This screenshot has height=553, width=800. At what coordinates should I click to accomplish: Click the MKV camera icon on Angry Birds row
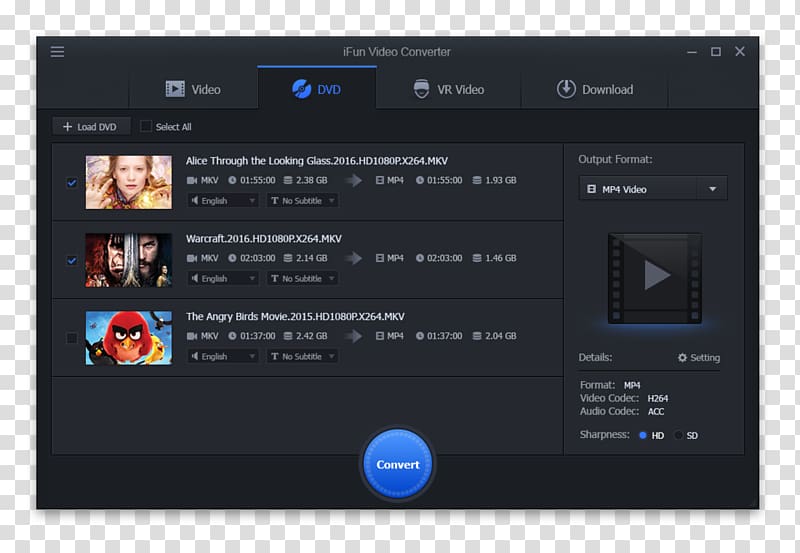point(192,336)
